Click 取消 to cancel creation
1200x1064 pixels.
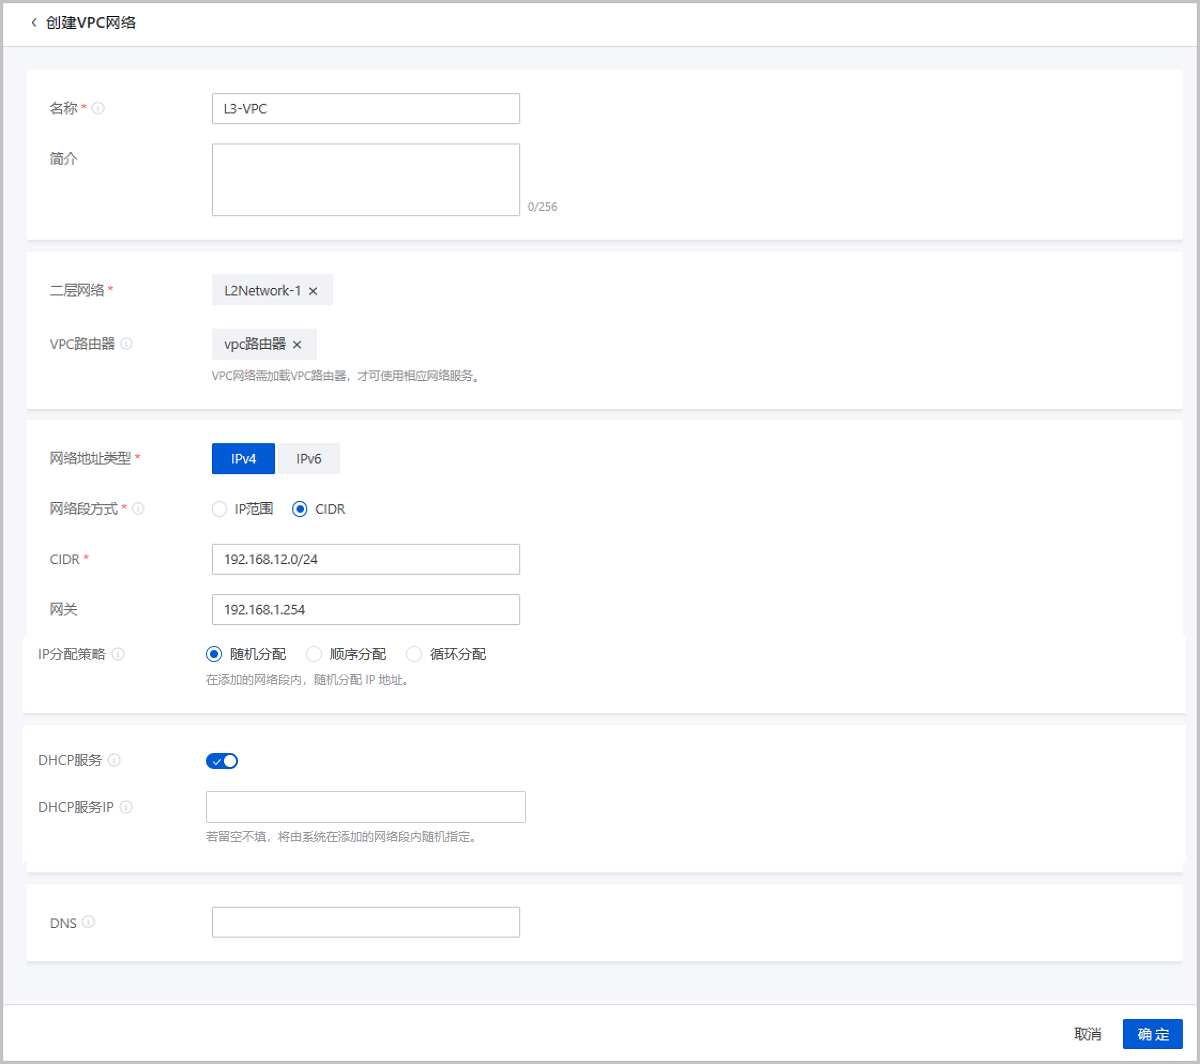[x=1088, y=1034]
